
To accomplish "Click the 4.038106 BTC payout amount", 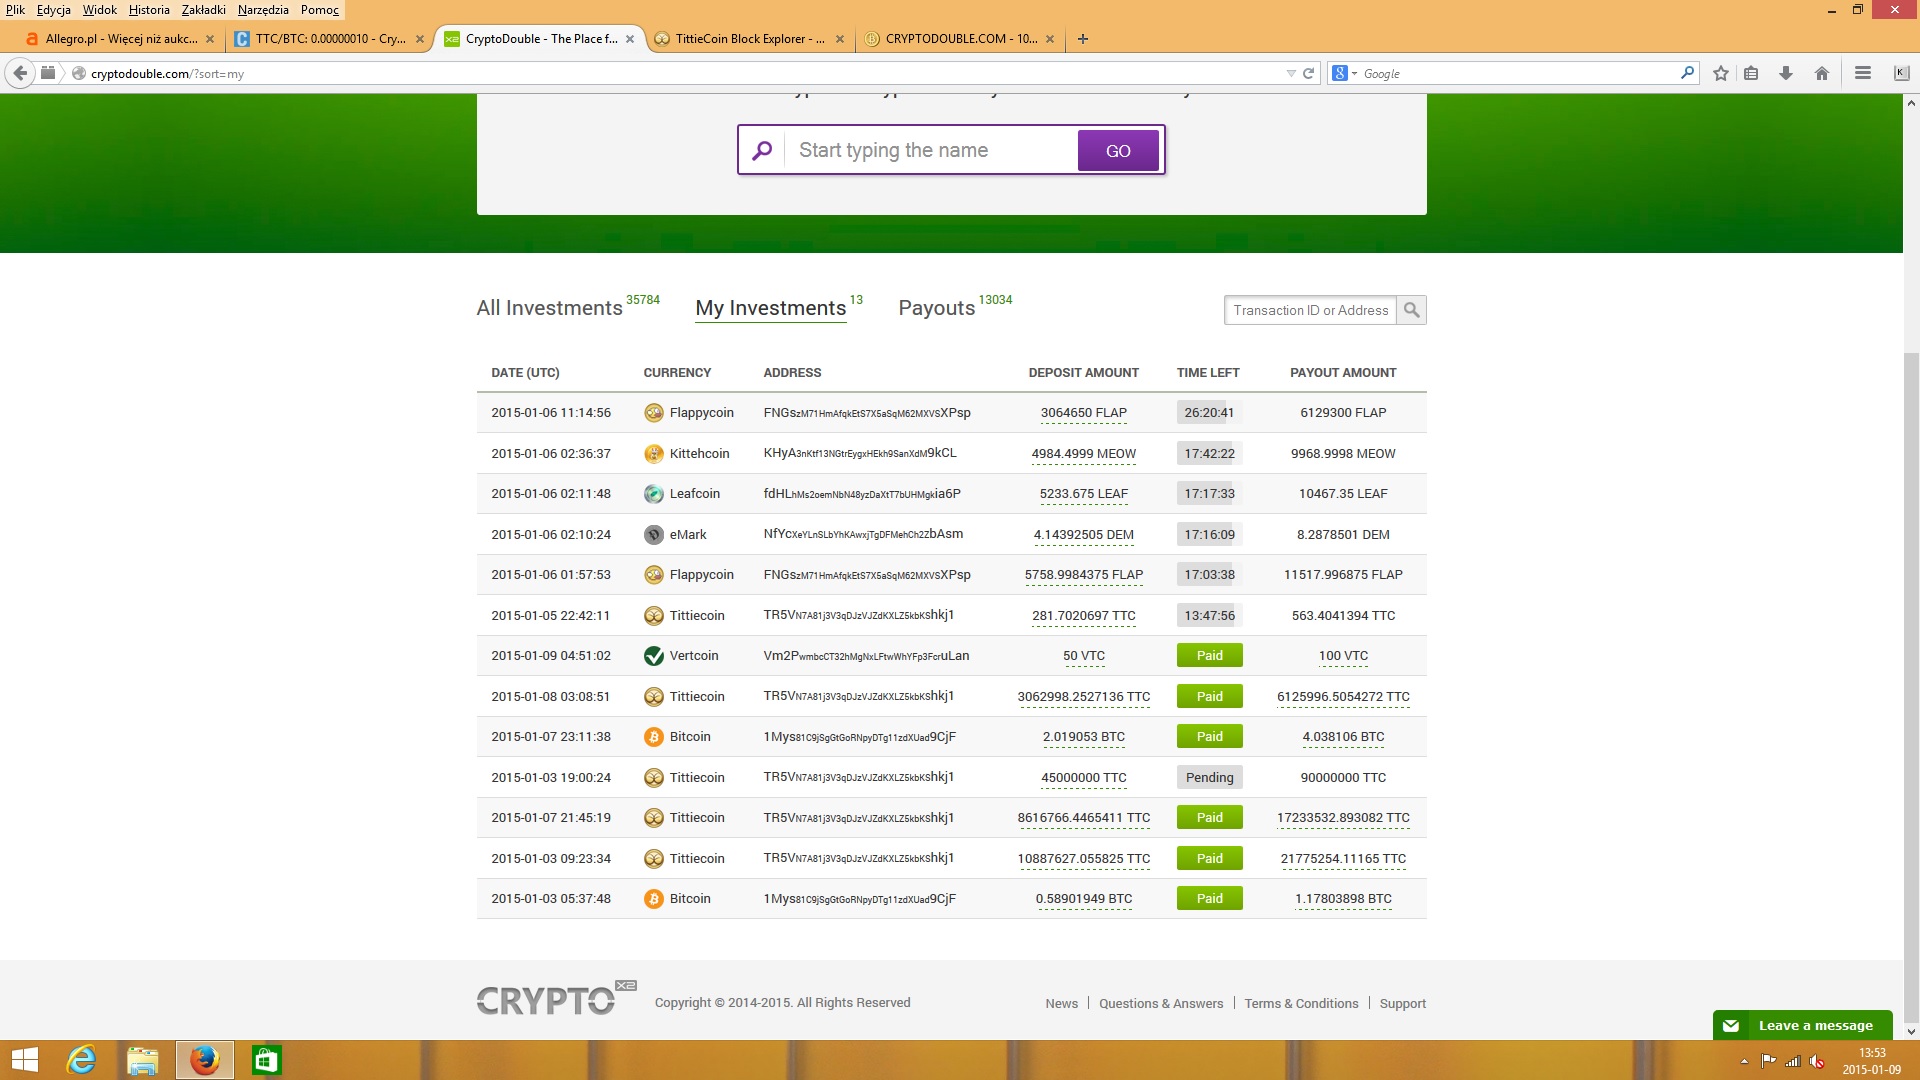I will (x=1343, y=737).
